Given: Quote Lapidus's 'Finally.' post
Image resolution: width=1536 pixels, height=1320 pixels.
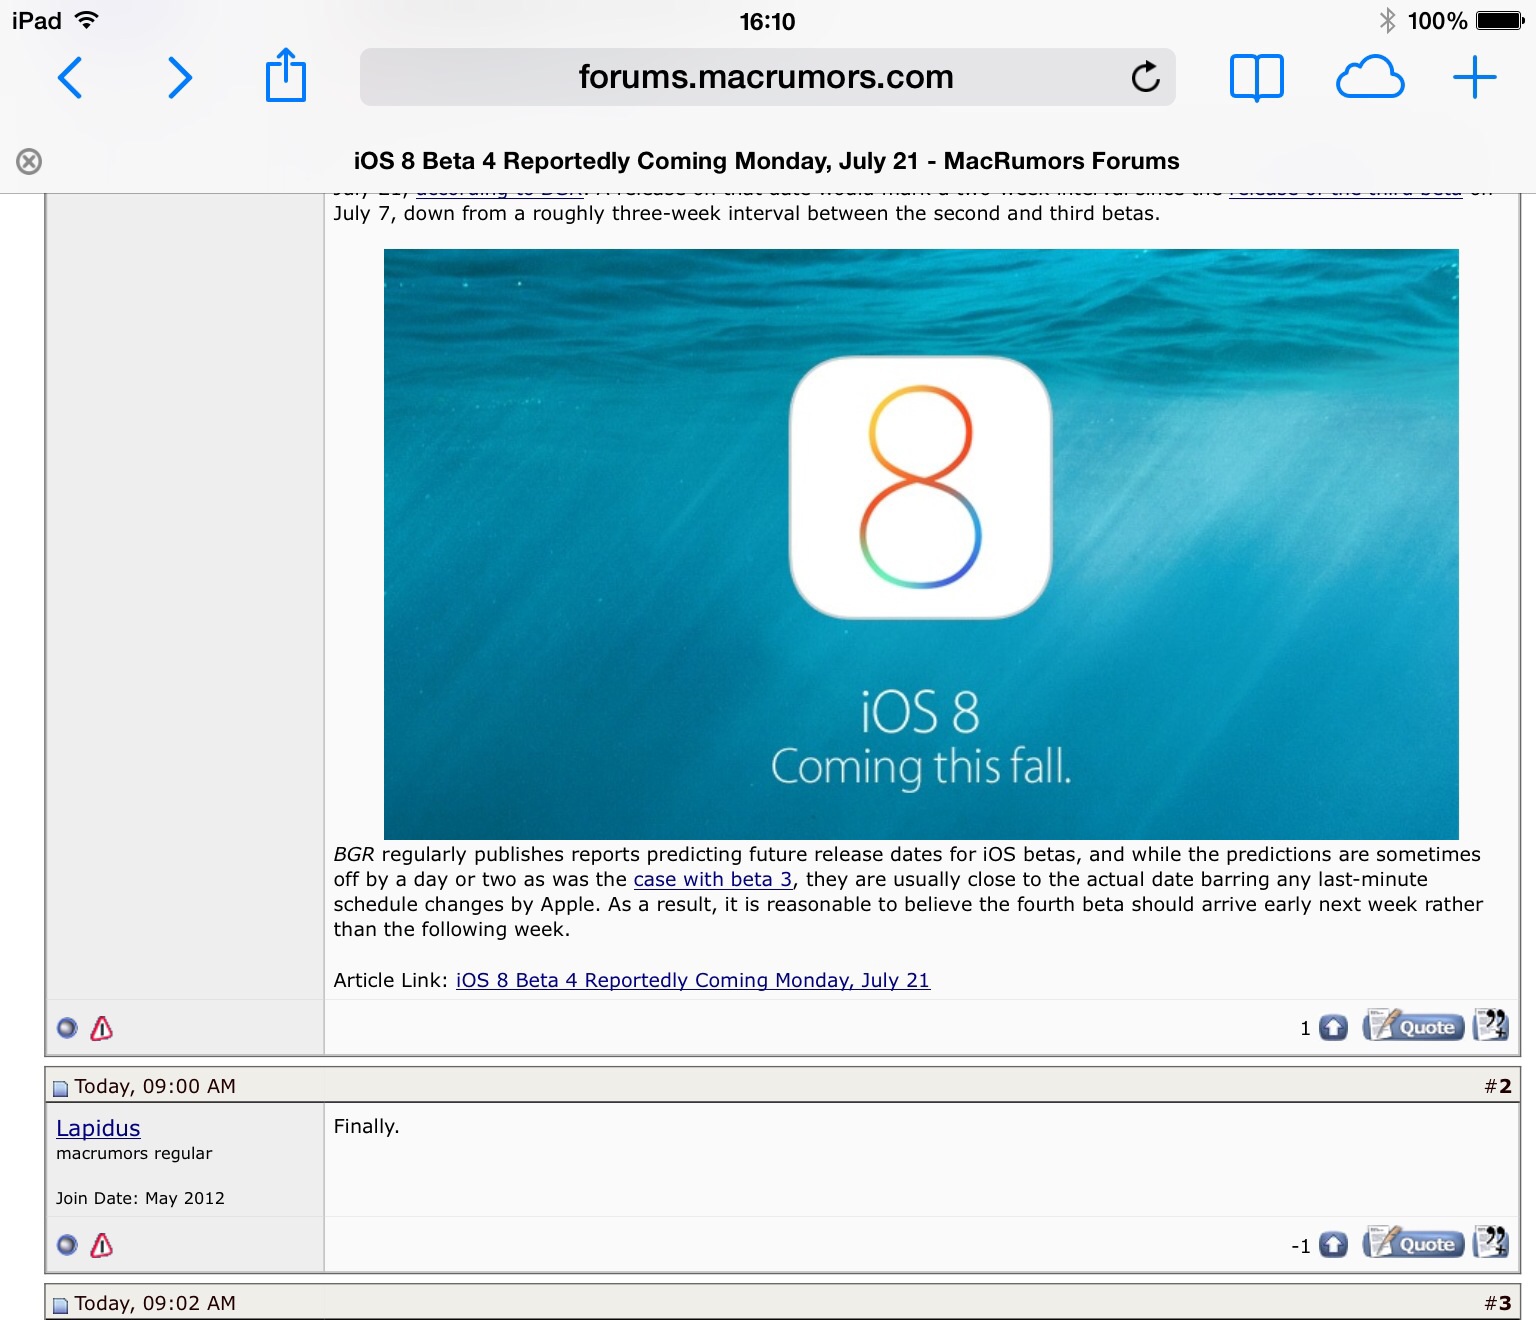Looking at the screenshot, I should 1413,1243.
